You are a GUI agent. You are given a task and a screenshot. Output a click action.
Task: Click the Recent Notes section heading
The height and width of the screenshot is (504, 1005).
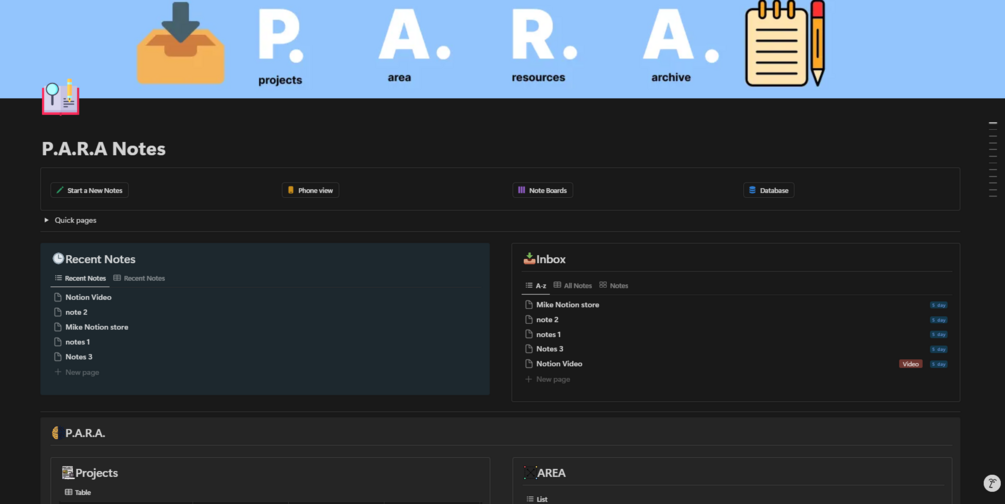(101, 259)
